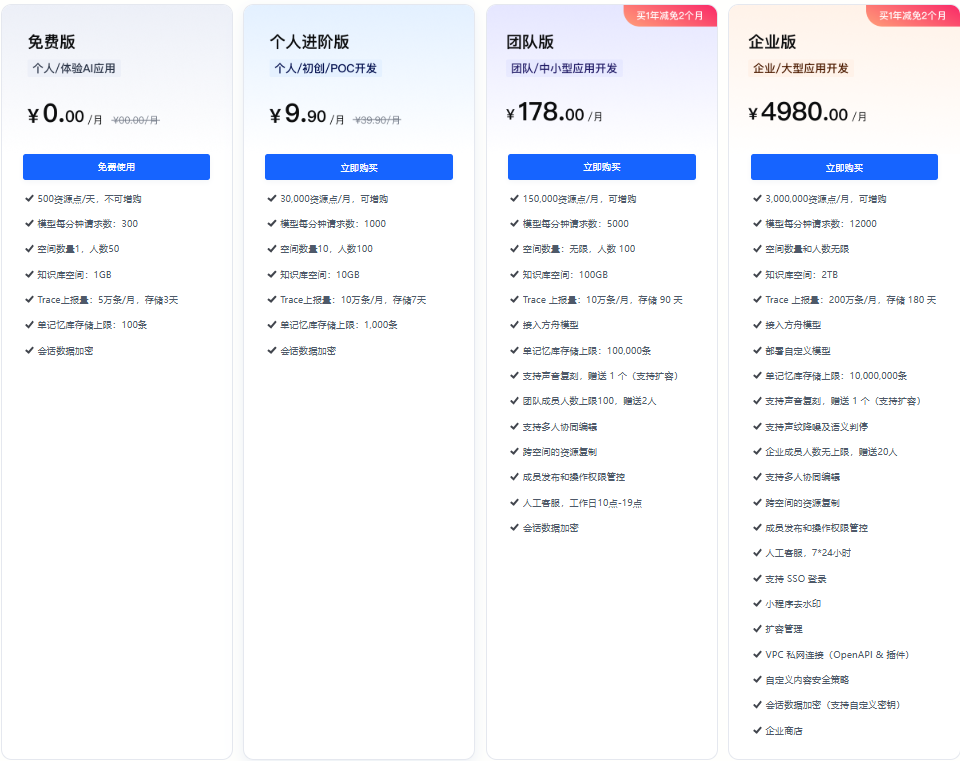This screenshot has width=960, height=761.
Task: Click the checkmark next to 支持 SSO 登录
Action: pos(757,578)
